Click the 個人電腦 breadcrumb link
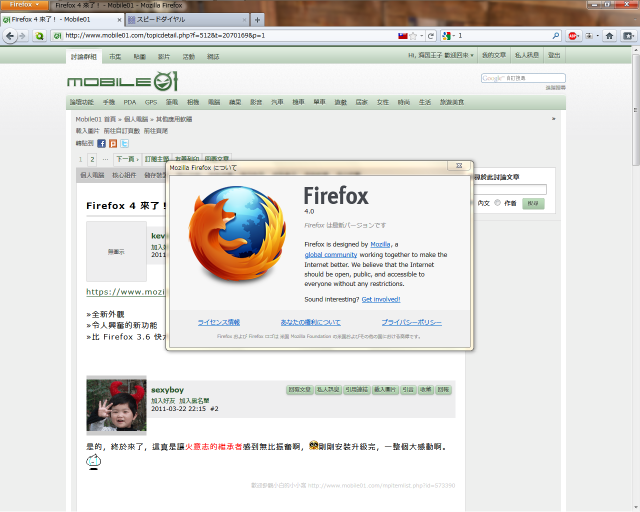Viewport: 640px width, 512px height. pos(136,119)
